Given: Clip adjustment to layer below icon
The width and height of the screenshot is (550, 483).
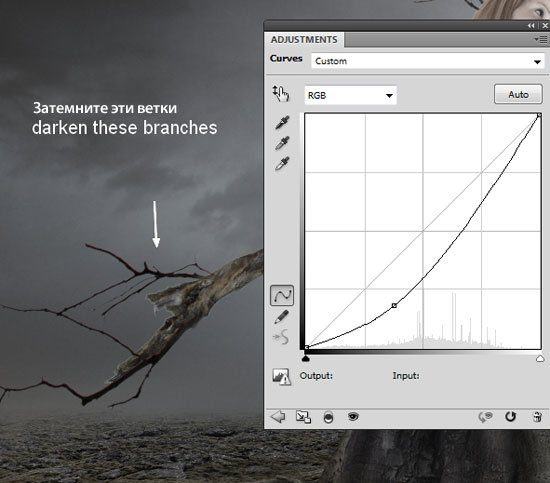Looking at the screenshot, I should tap(328, 417).
